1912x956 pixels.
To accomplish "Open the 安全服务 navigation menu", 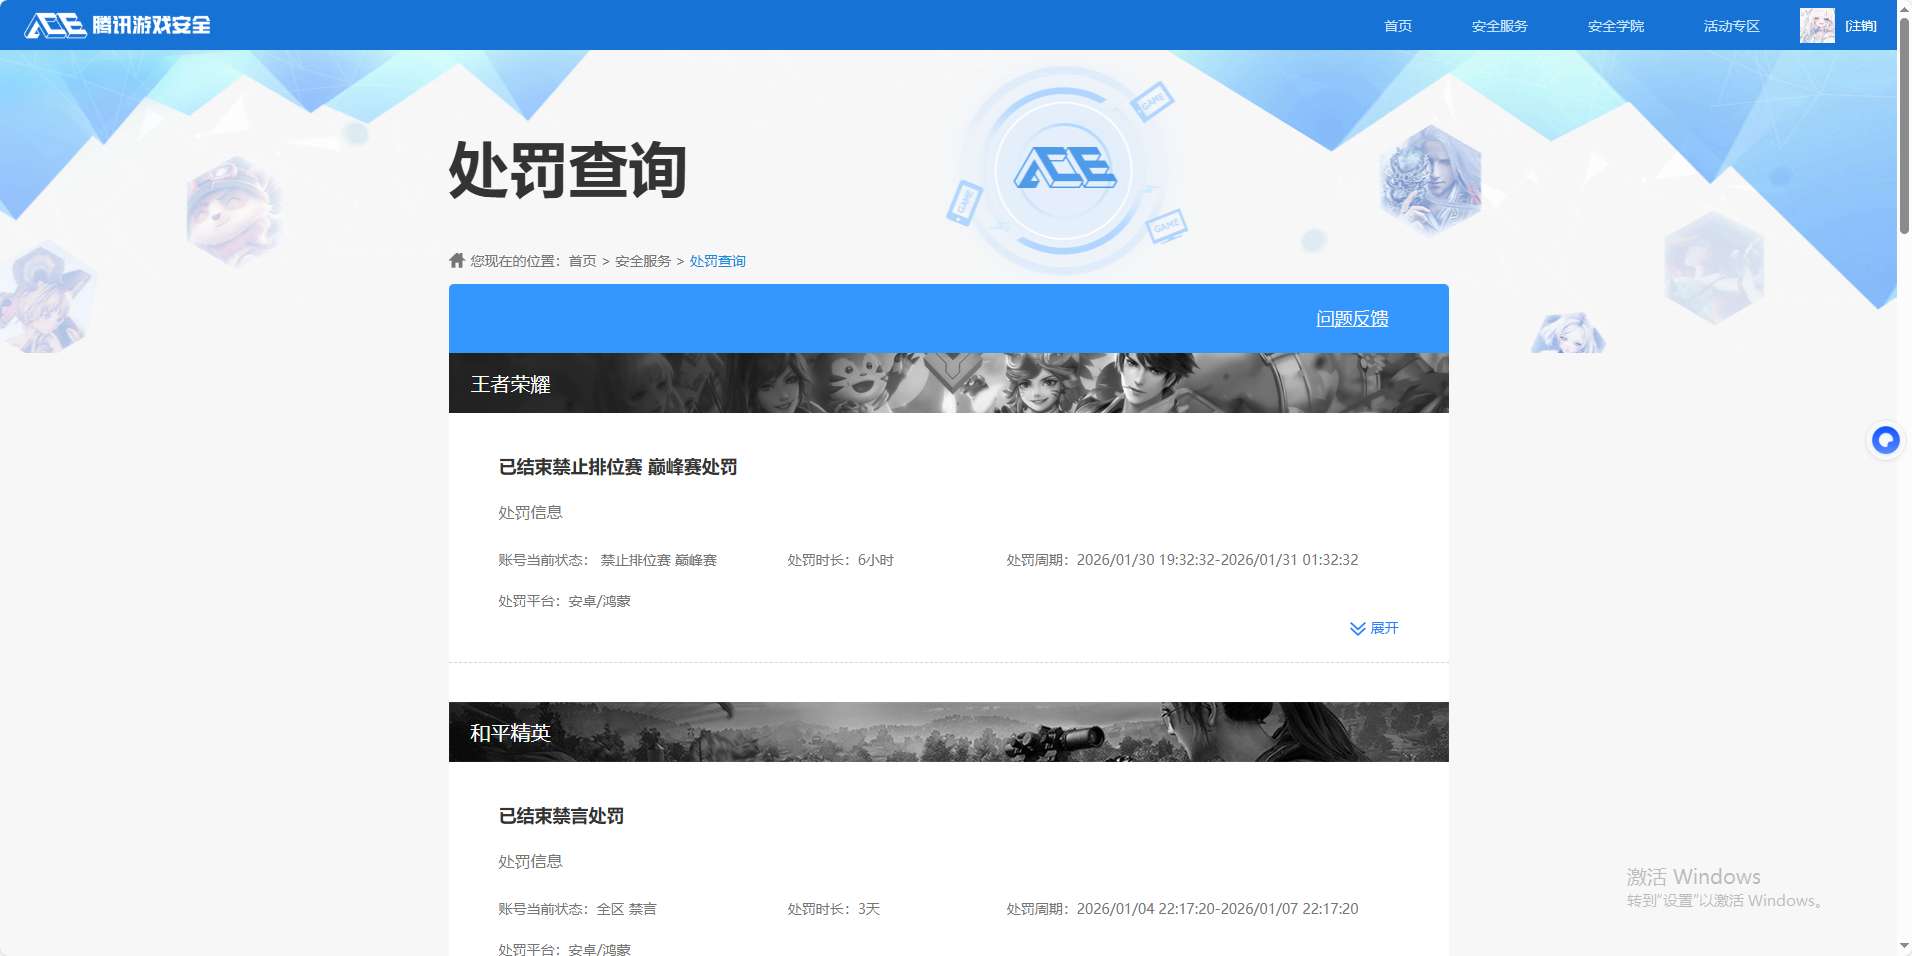I will point(1499,25).
